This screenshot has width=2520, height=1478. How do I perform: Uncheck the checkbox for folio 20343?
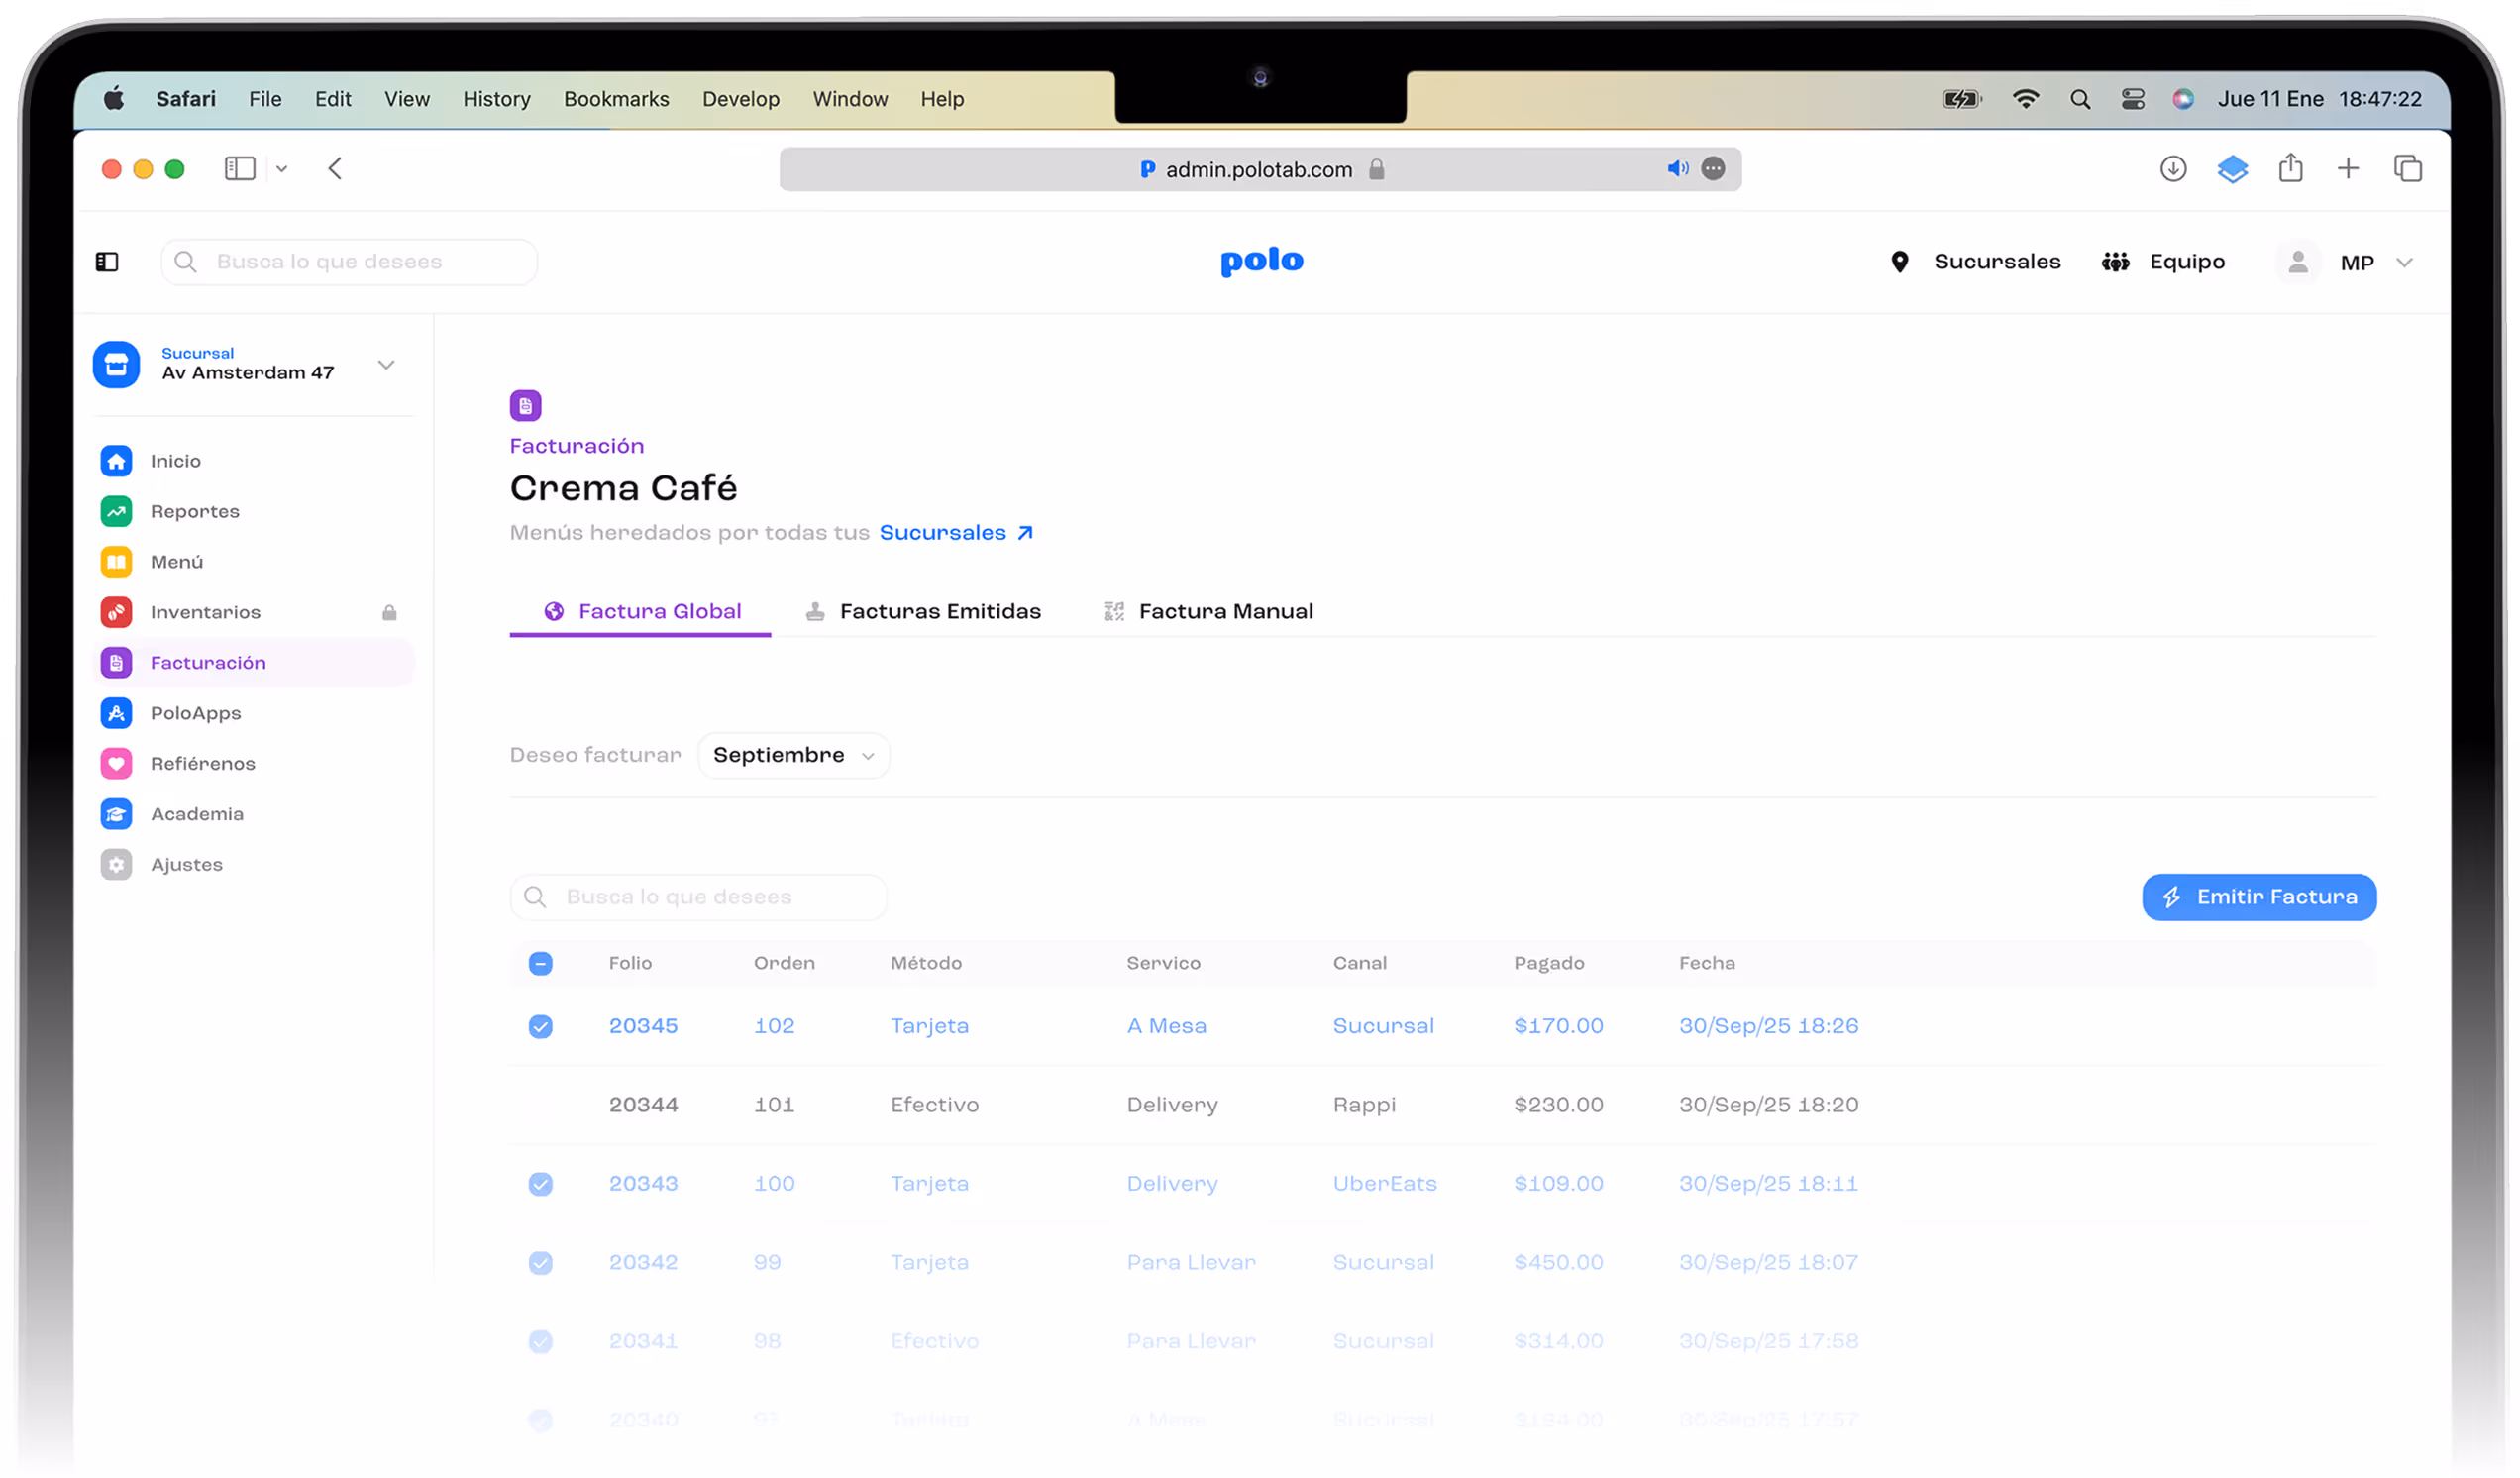click(x=540, y=1184)
